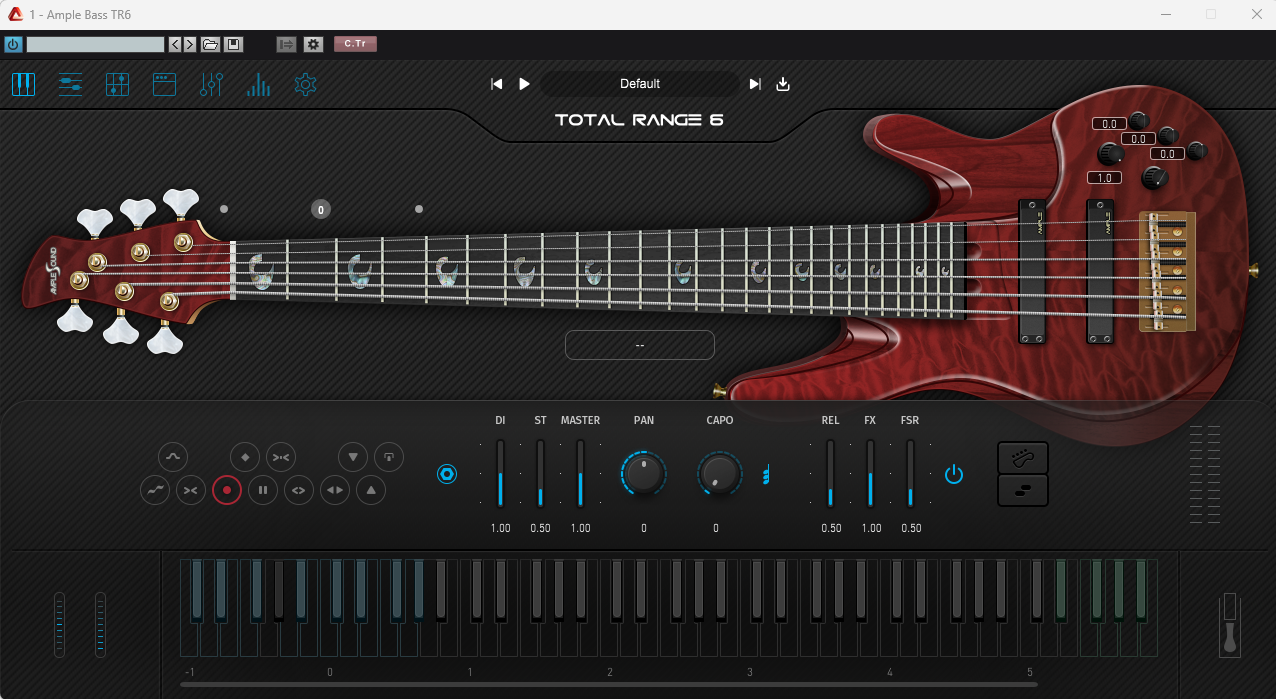Image resolution: width=1276 pixels, height=699 pixels.
Task: Click the pause-bars articulation button
Action: click(263, 490)
